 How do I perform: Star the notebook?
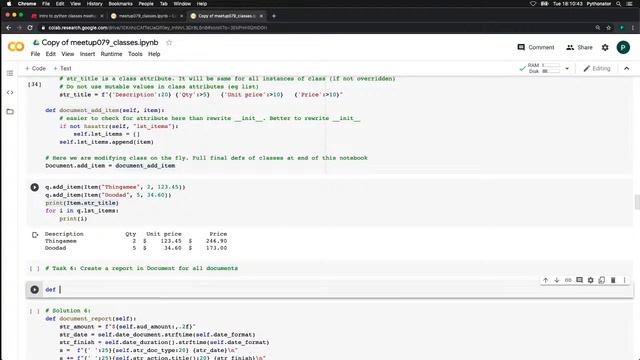point(169,42)
